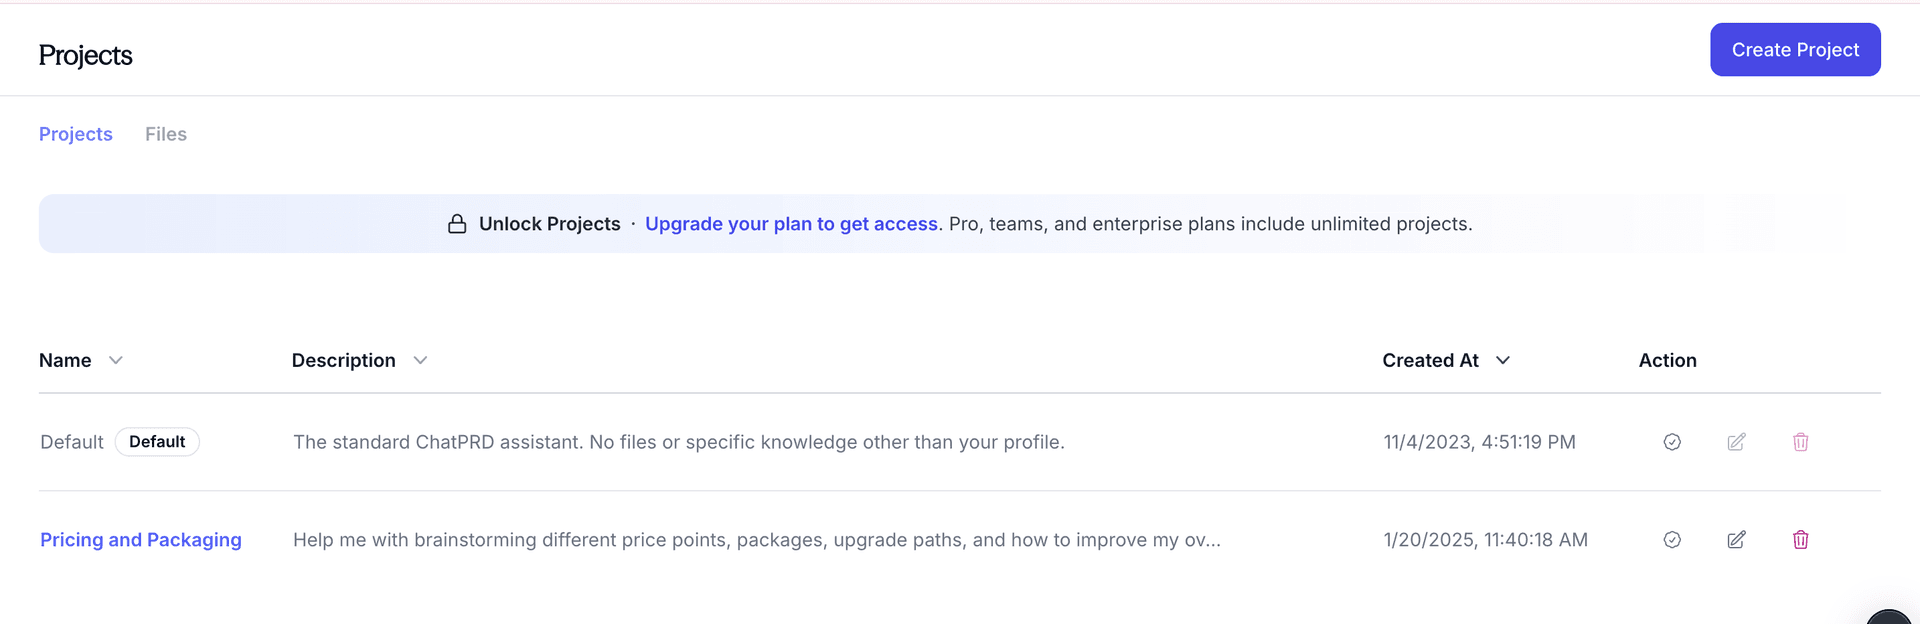
Task: Follow the Upgrade your plan to get access link
Action: [791, 224]
